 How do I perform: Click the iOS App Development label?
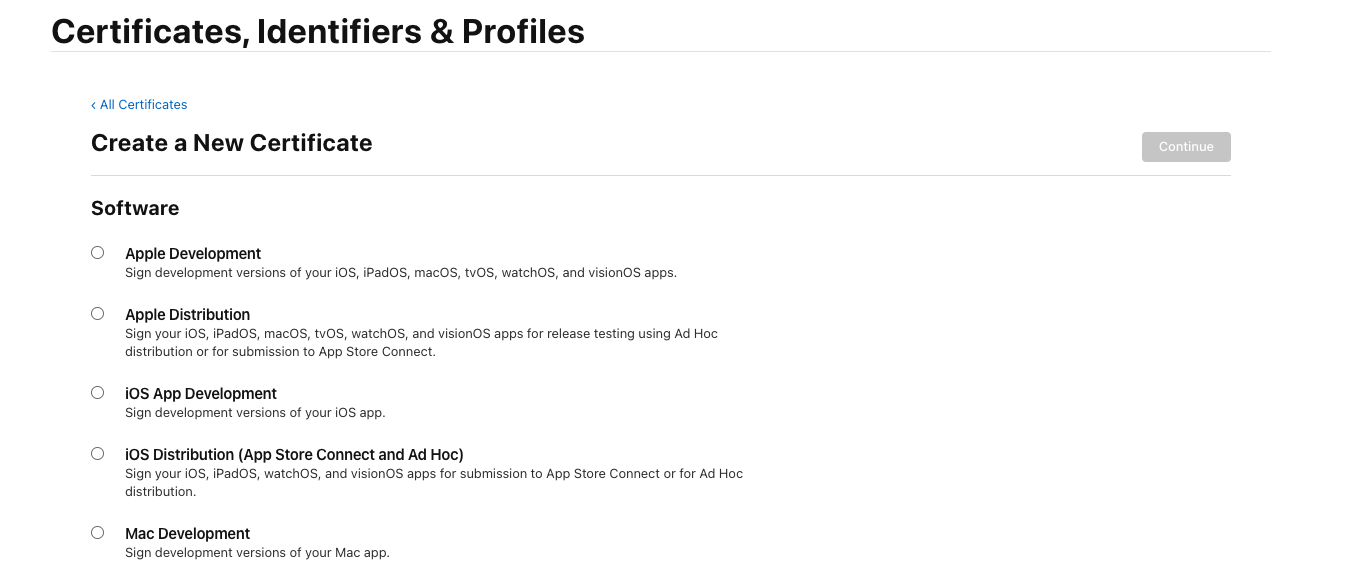click(x=201, y=394)
